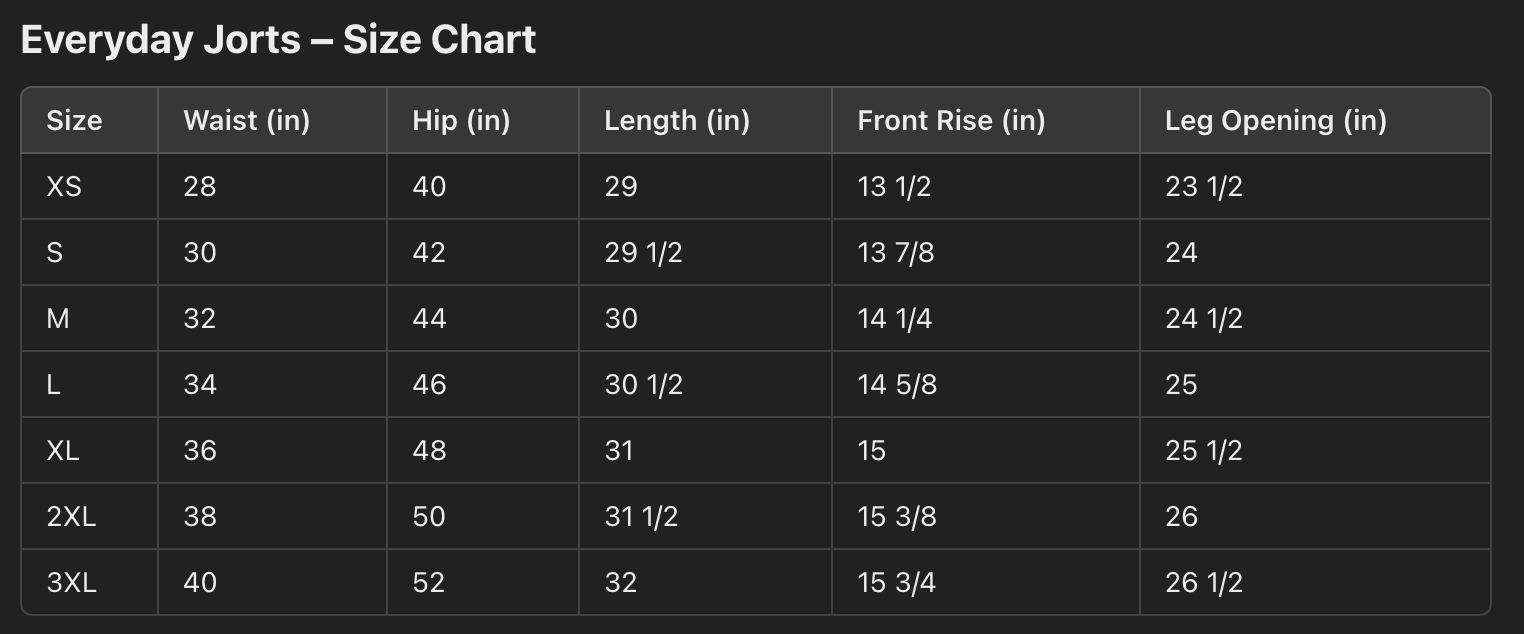The width and height of the screenshot is (1524, 634).
Task: Click the Leg Opening (in) header
Action: coord(1275,121)
